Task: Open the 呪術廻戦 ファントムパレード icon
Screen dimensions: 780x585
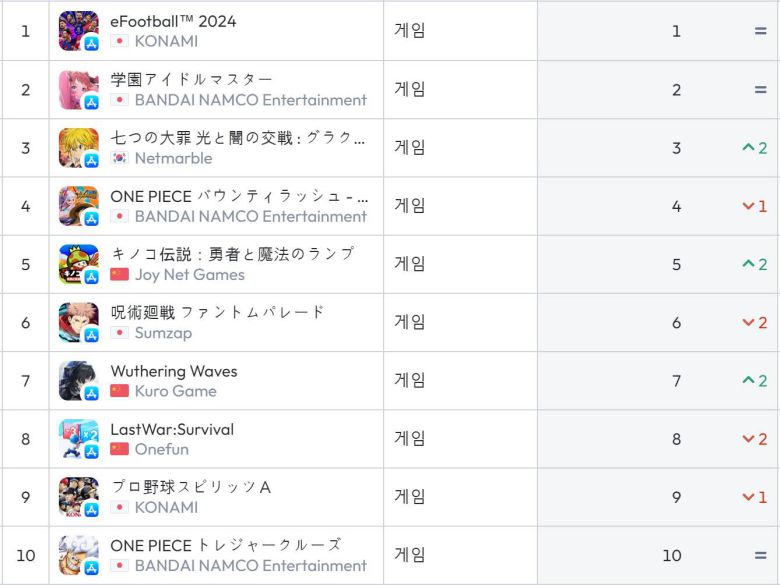Action: (78, 322)
